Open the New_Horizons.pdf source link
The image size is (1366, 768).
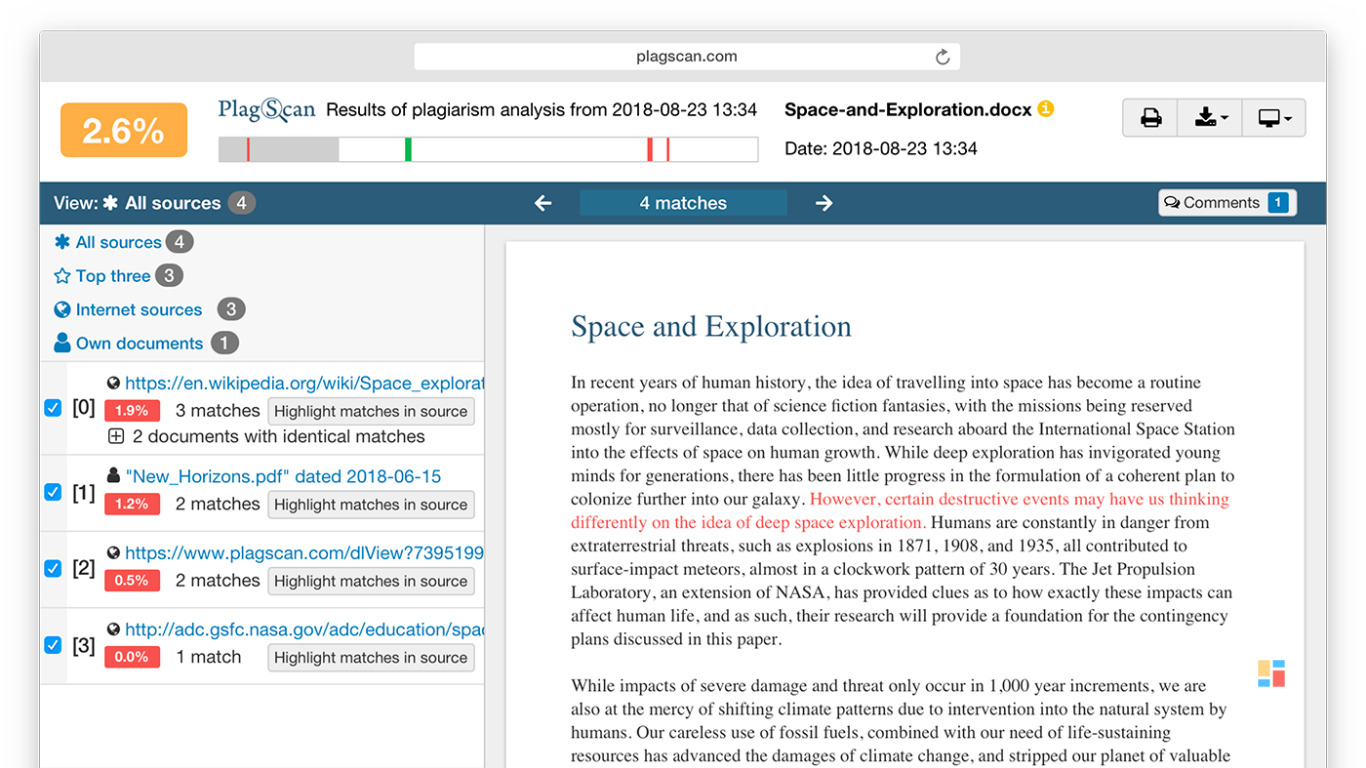click(x=283, y=477)
